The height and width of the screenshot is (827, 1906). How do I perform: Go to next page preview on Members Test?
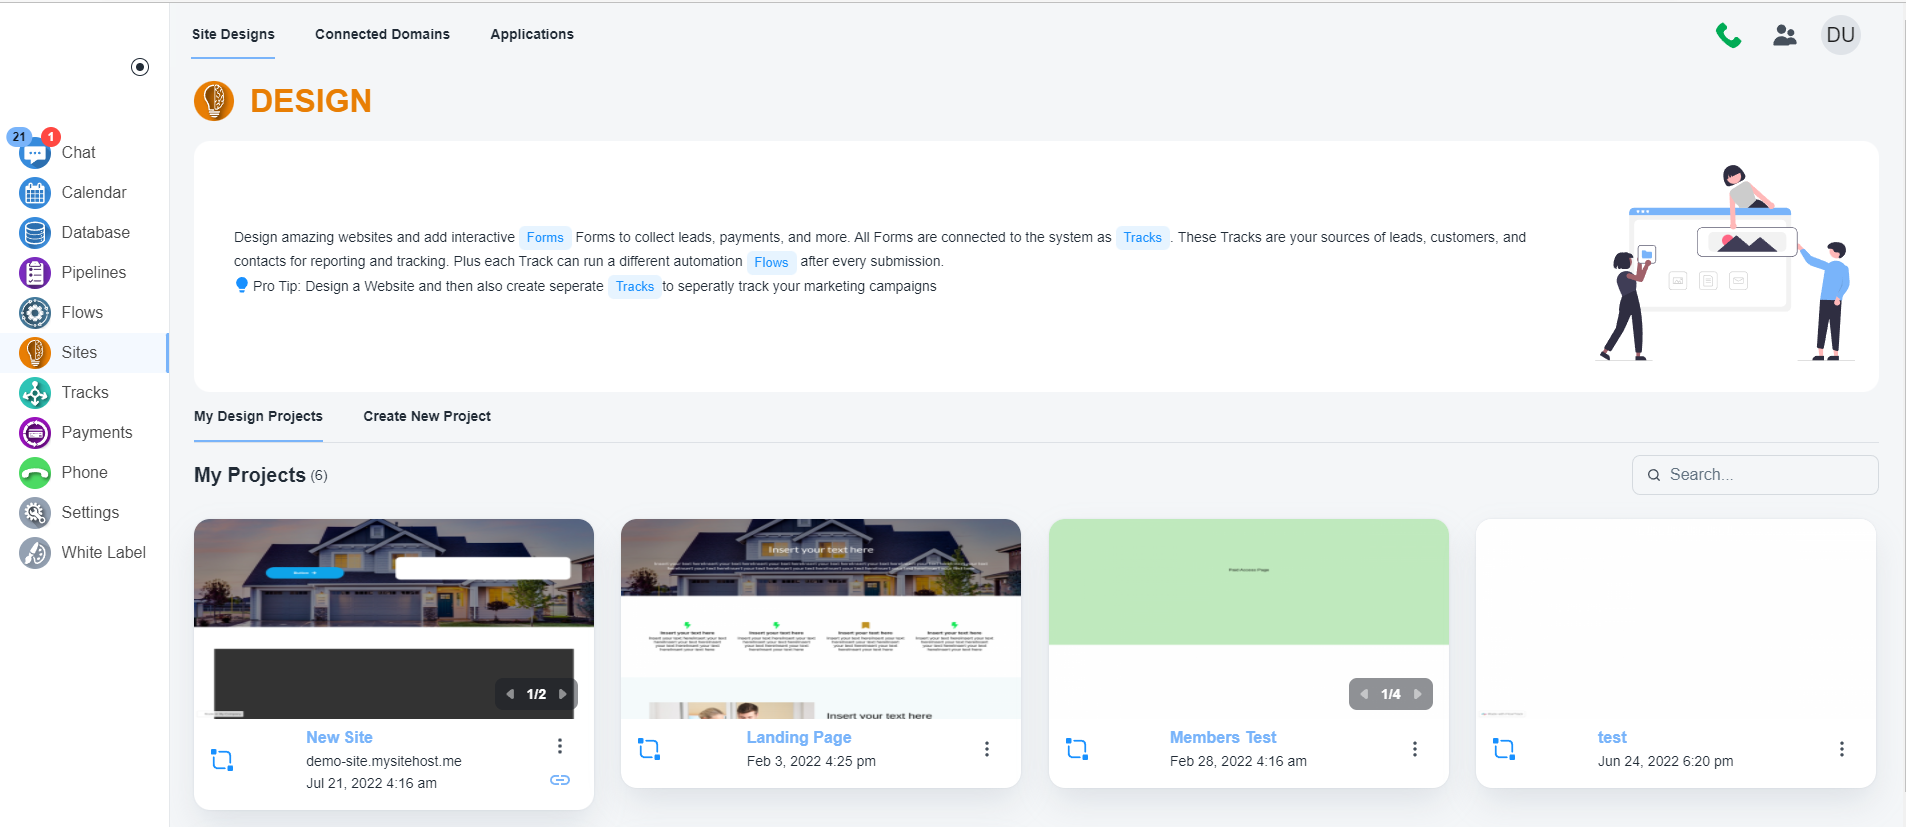click(x=1418, y=694)
